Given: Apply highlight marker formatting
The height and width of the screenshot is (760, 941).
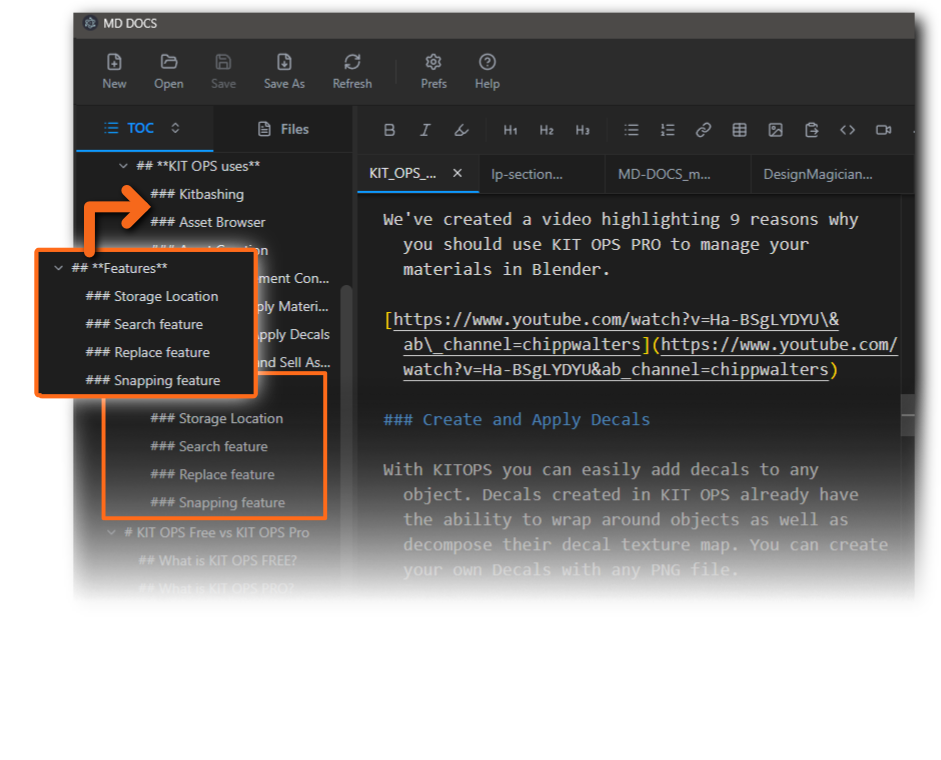Looking at the screenshot, I should pos(461,130).
